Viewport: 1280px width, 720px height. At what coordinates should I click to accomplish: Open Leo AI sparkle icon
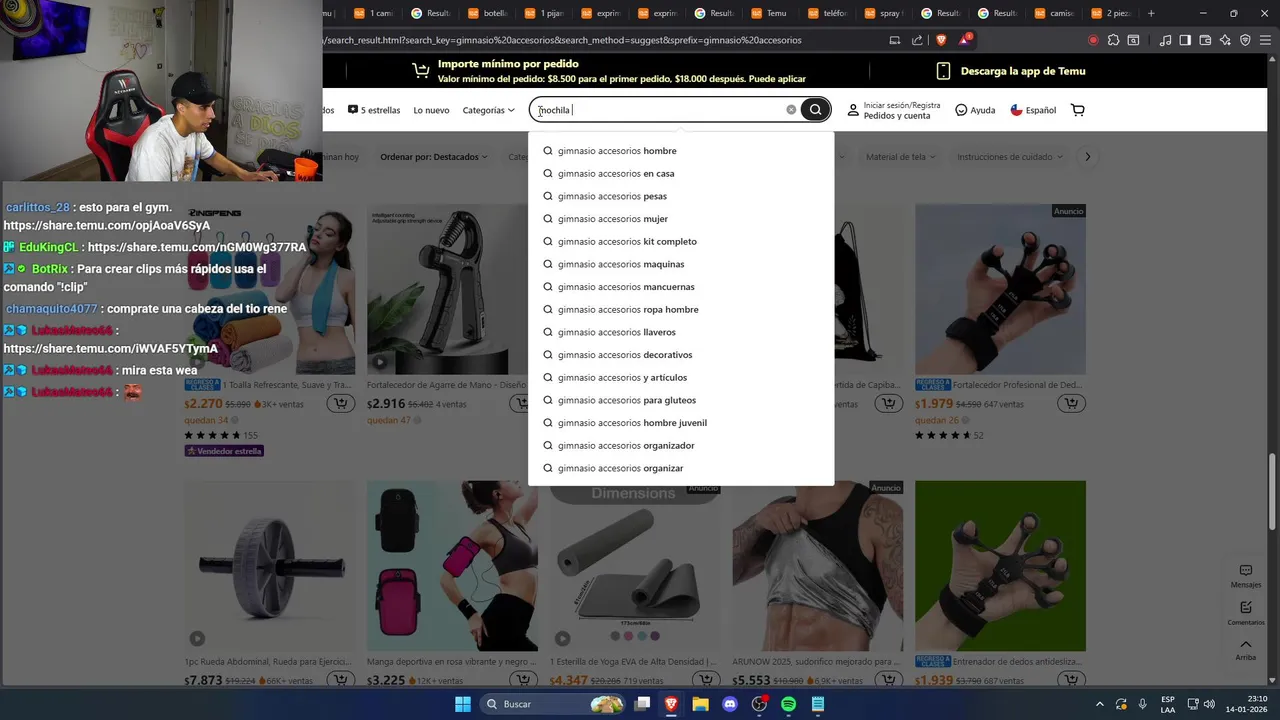1225,40
